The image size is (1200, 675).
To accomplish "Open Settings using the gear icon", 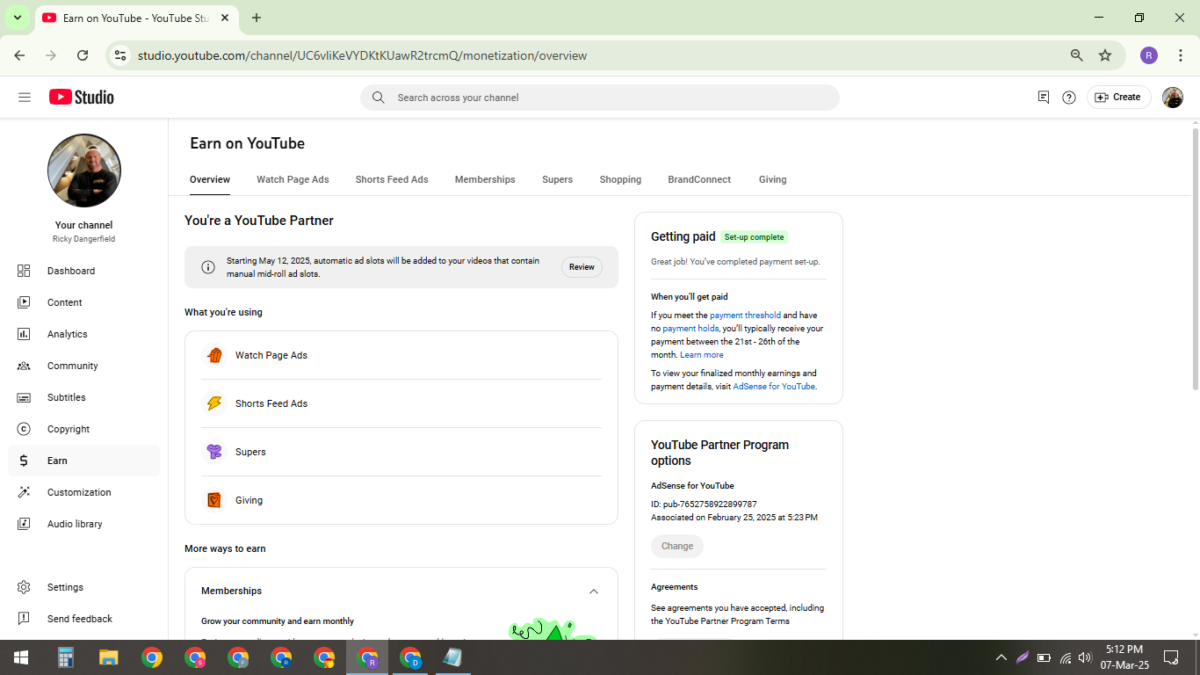I will [24, 587].
